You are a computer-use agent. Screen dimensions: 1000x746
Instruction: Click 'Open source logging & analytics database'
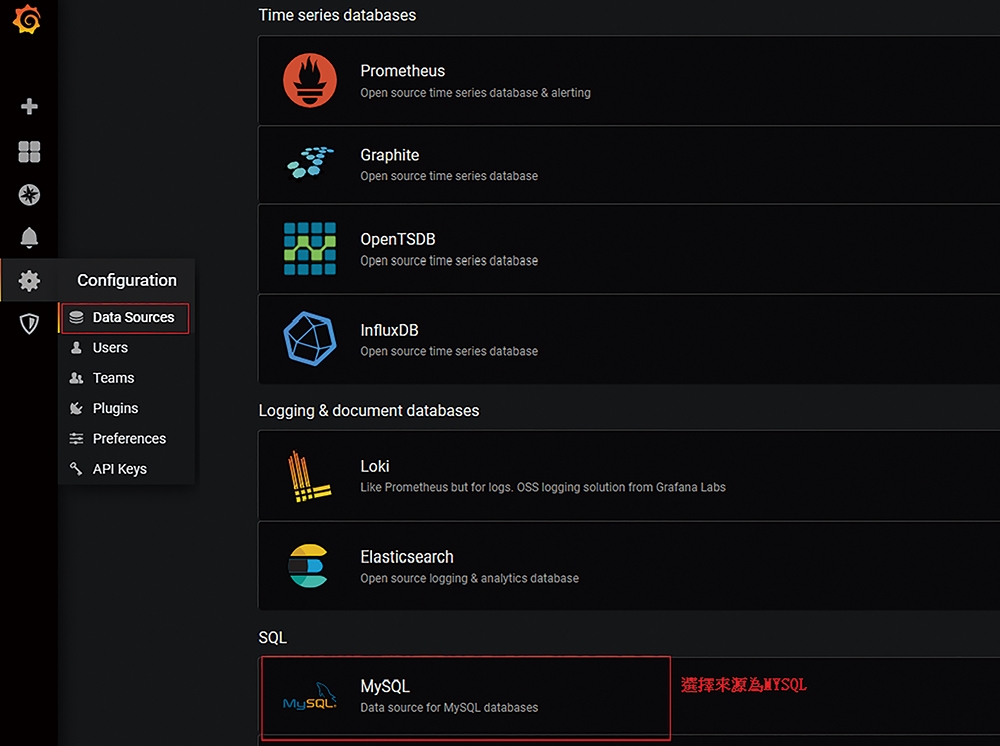click(469, 578)
